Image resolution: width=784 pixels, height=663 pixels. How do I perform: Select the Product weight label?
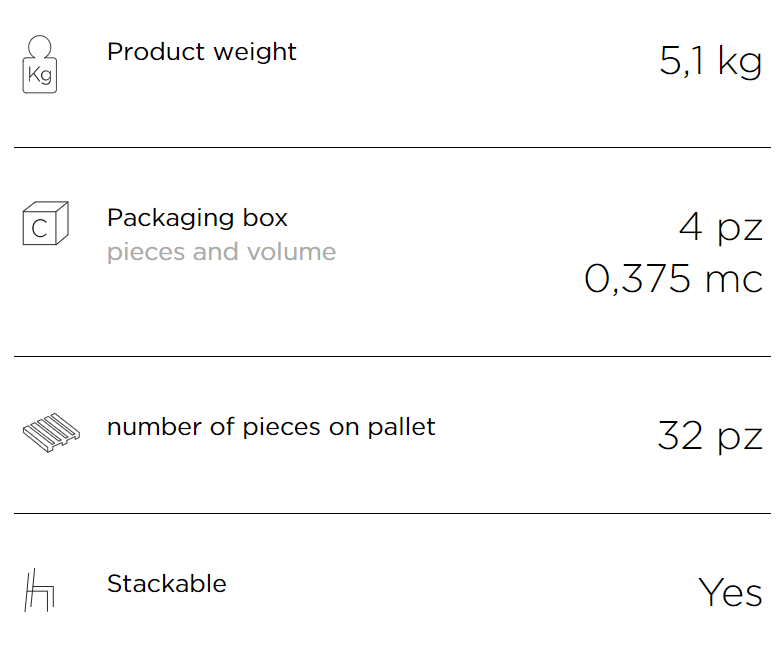click(202, 52)
